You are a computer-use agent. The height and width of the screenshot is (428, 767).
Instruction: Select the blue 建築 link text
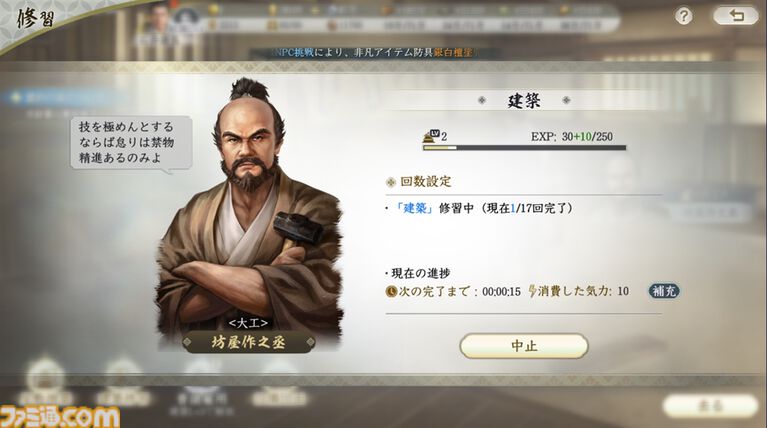coord(414,208)
